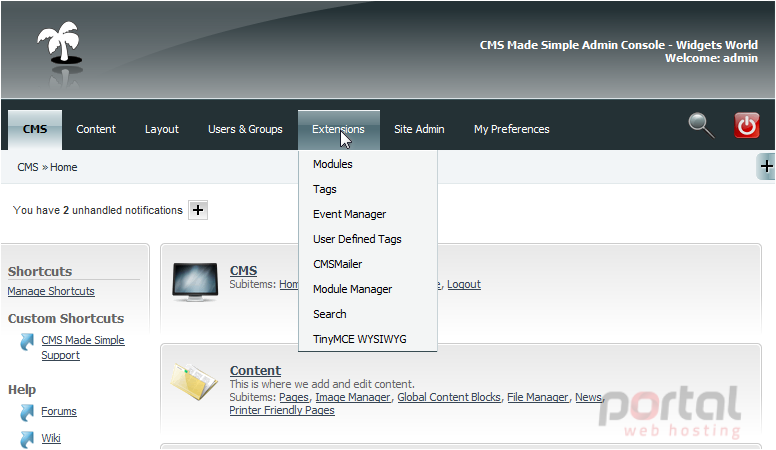Open the Image Manager subitem link
The height and width of the screenshot is (450, 776).
coord(353,397)
